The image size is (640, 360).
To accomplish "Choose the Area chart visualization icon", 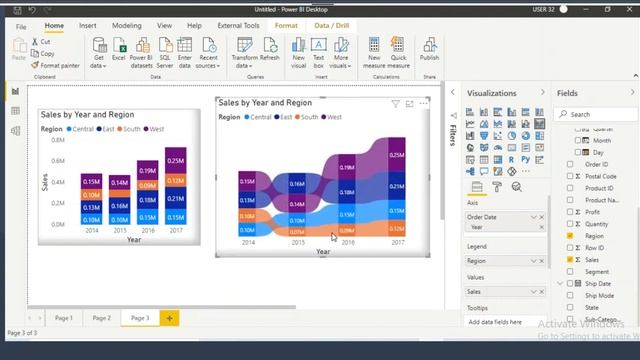I will [x=484, y=124].
